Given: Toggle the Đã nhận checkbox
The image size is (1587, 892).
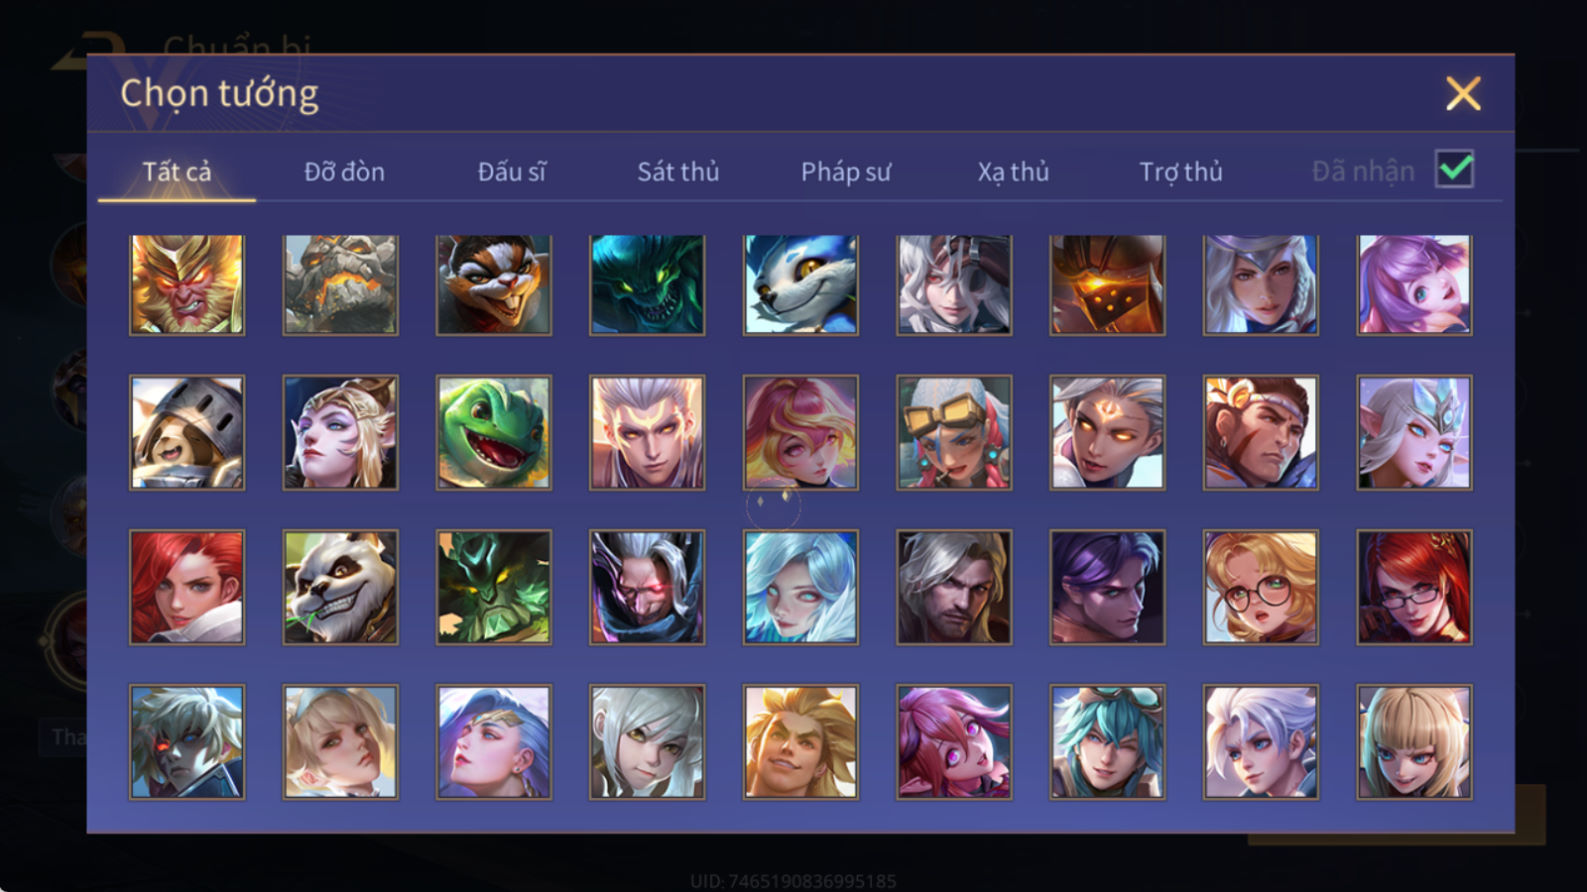Looking at the screenshot, I should coord(1455,169).
